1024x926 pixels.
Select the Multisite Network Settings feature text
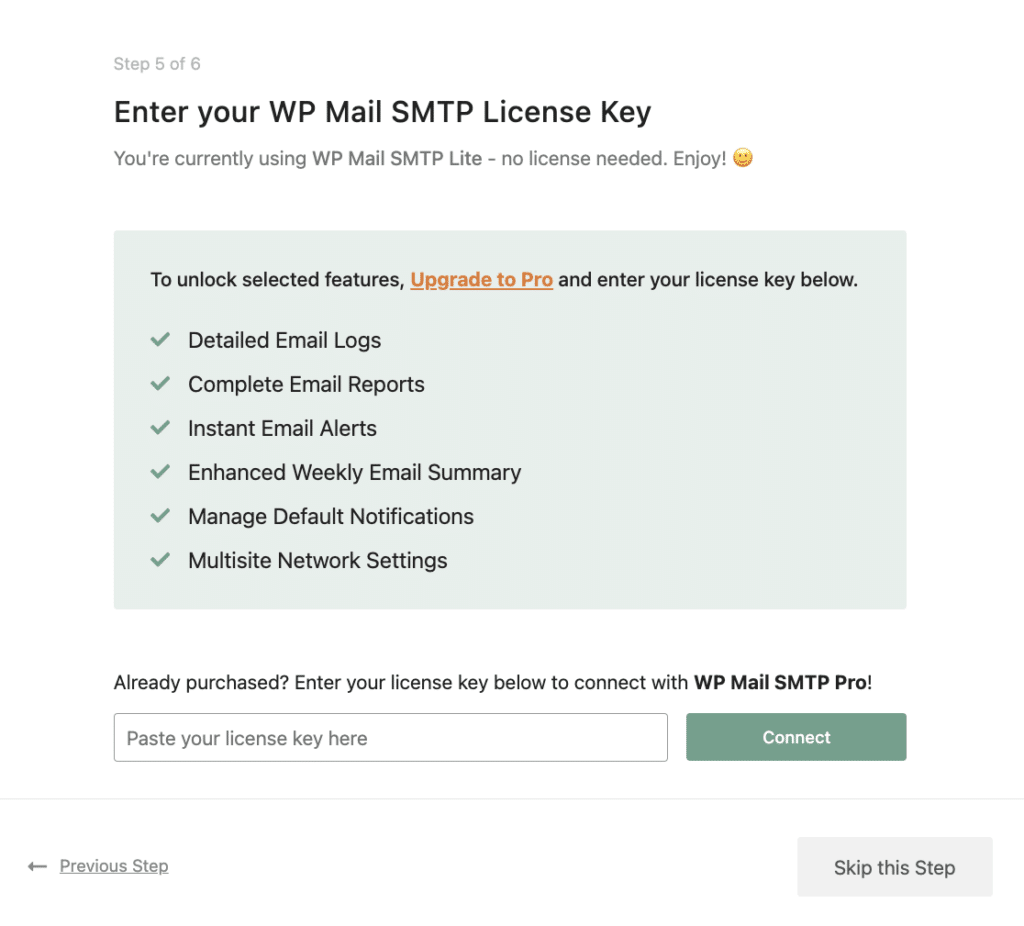[x=317, y=560]
